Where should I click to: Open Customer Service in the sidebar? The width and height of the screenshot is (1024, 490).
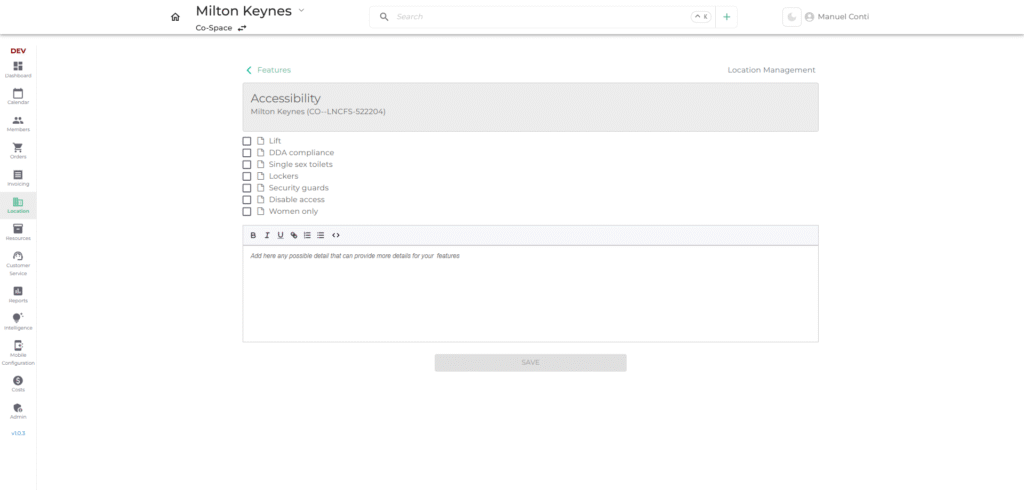click(18, 261)
